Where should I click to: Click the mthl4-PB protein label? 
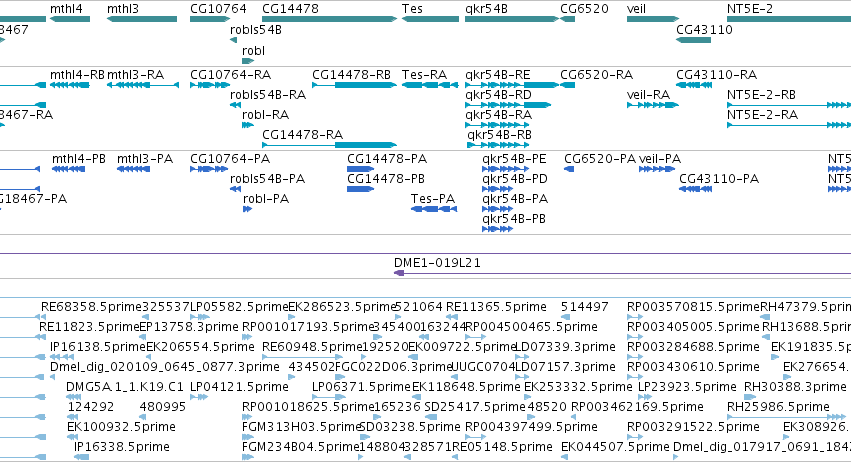[79, 159]
